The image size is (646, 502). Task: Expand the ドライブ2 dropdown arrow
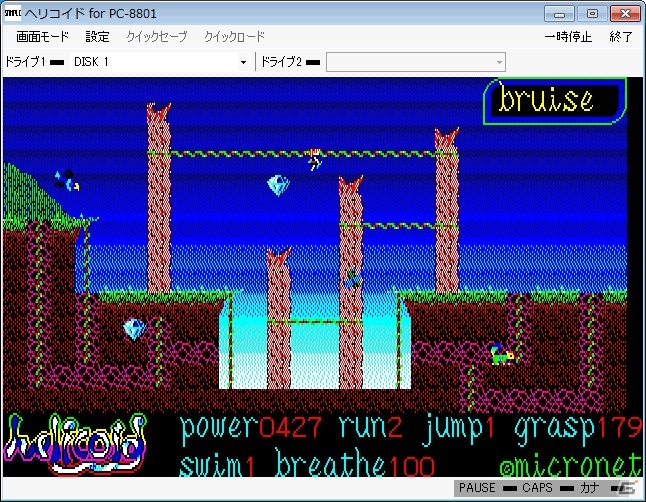499,62
